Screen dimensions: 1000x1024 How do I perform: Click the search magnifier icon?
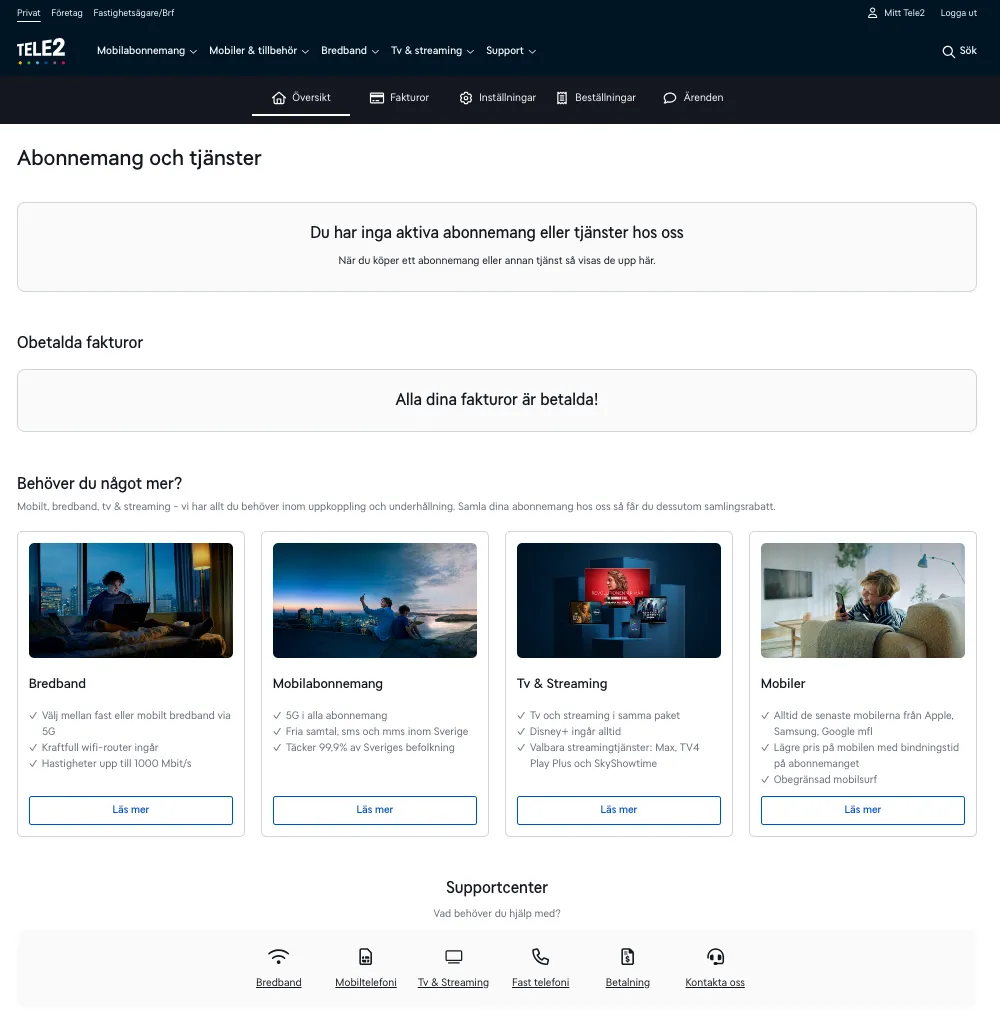click(948, 51)
